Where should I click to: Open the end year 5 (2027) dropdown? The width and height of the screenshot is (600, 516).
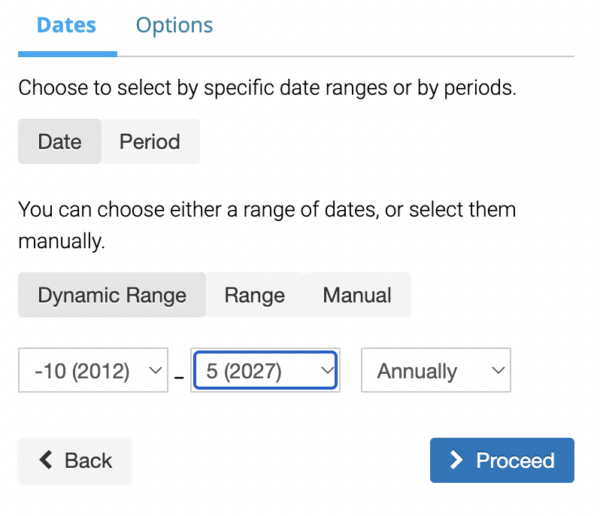(x=265, y=371)
